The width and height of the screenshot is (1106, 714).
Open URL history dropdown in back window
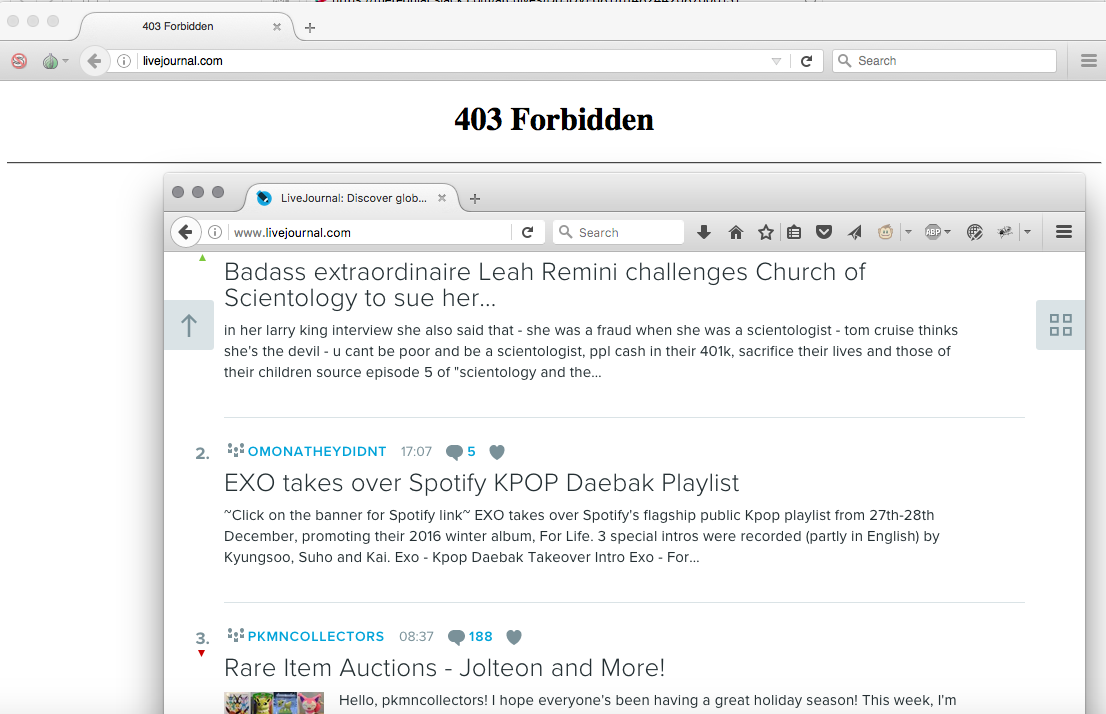tap(776, 61)
